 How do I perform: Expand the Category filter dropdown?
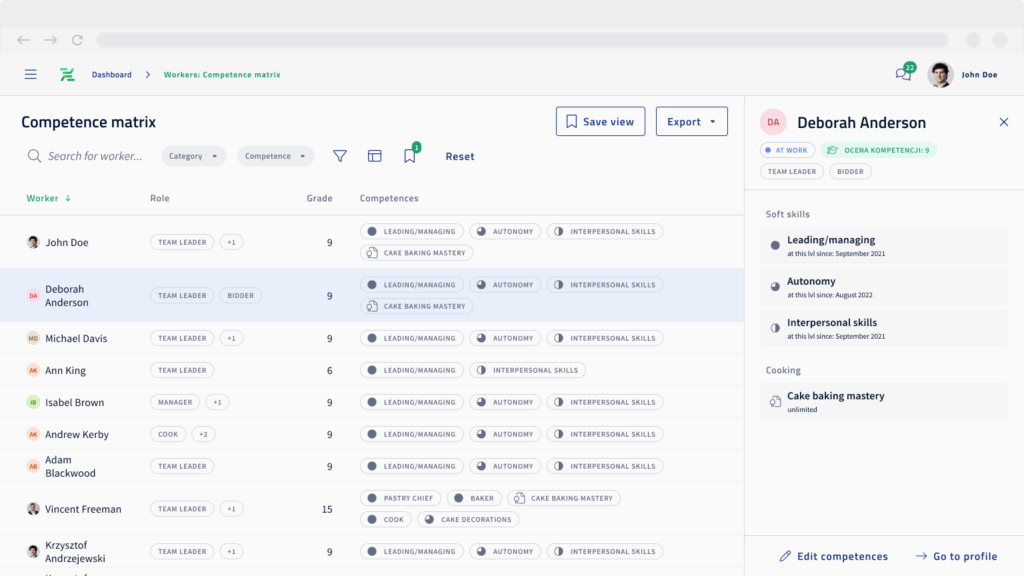point(193,156)
